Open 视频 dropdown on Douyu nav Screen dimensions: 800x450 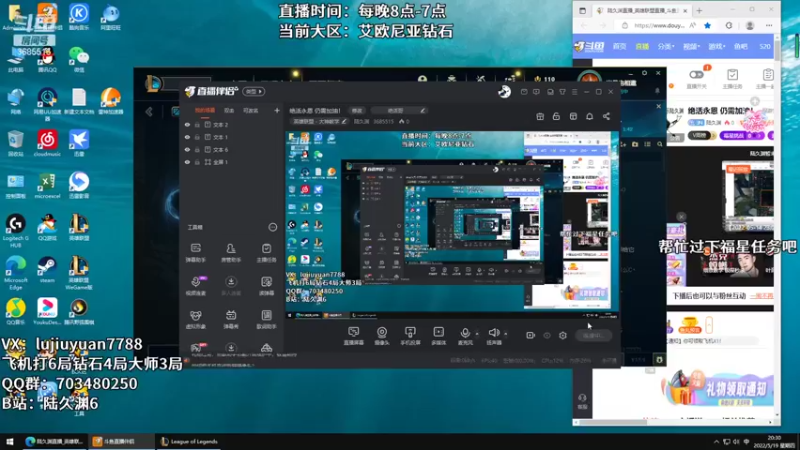tap(691, 46)
